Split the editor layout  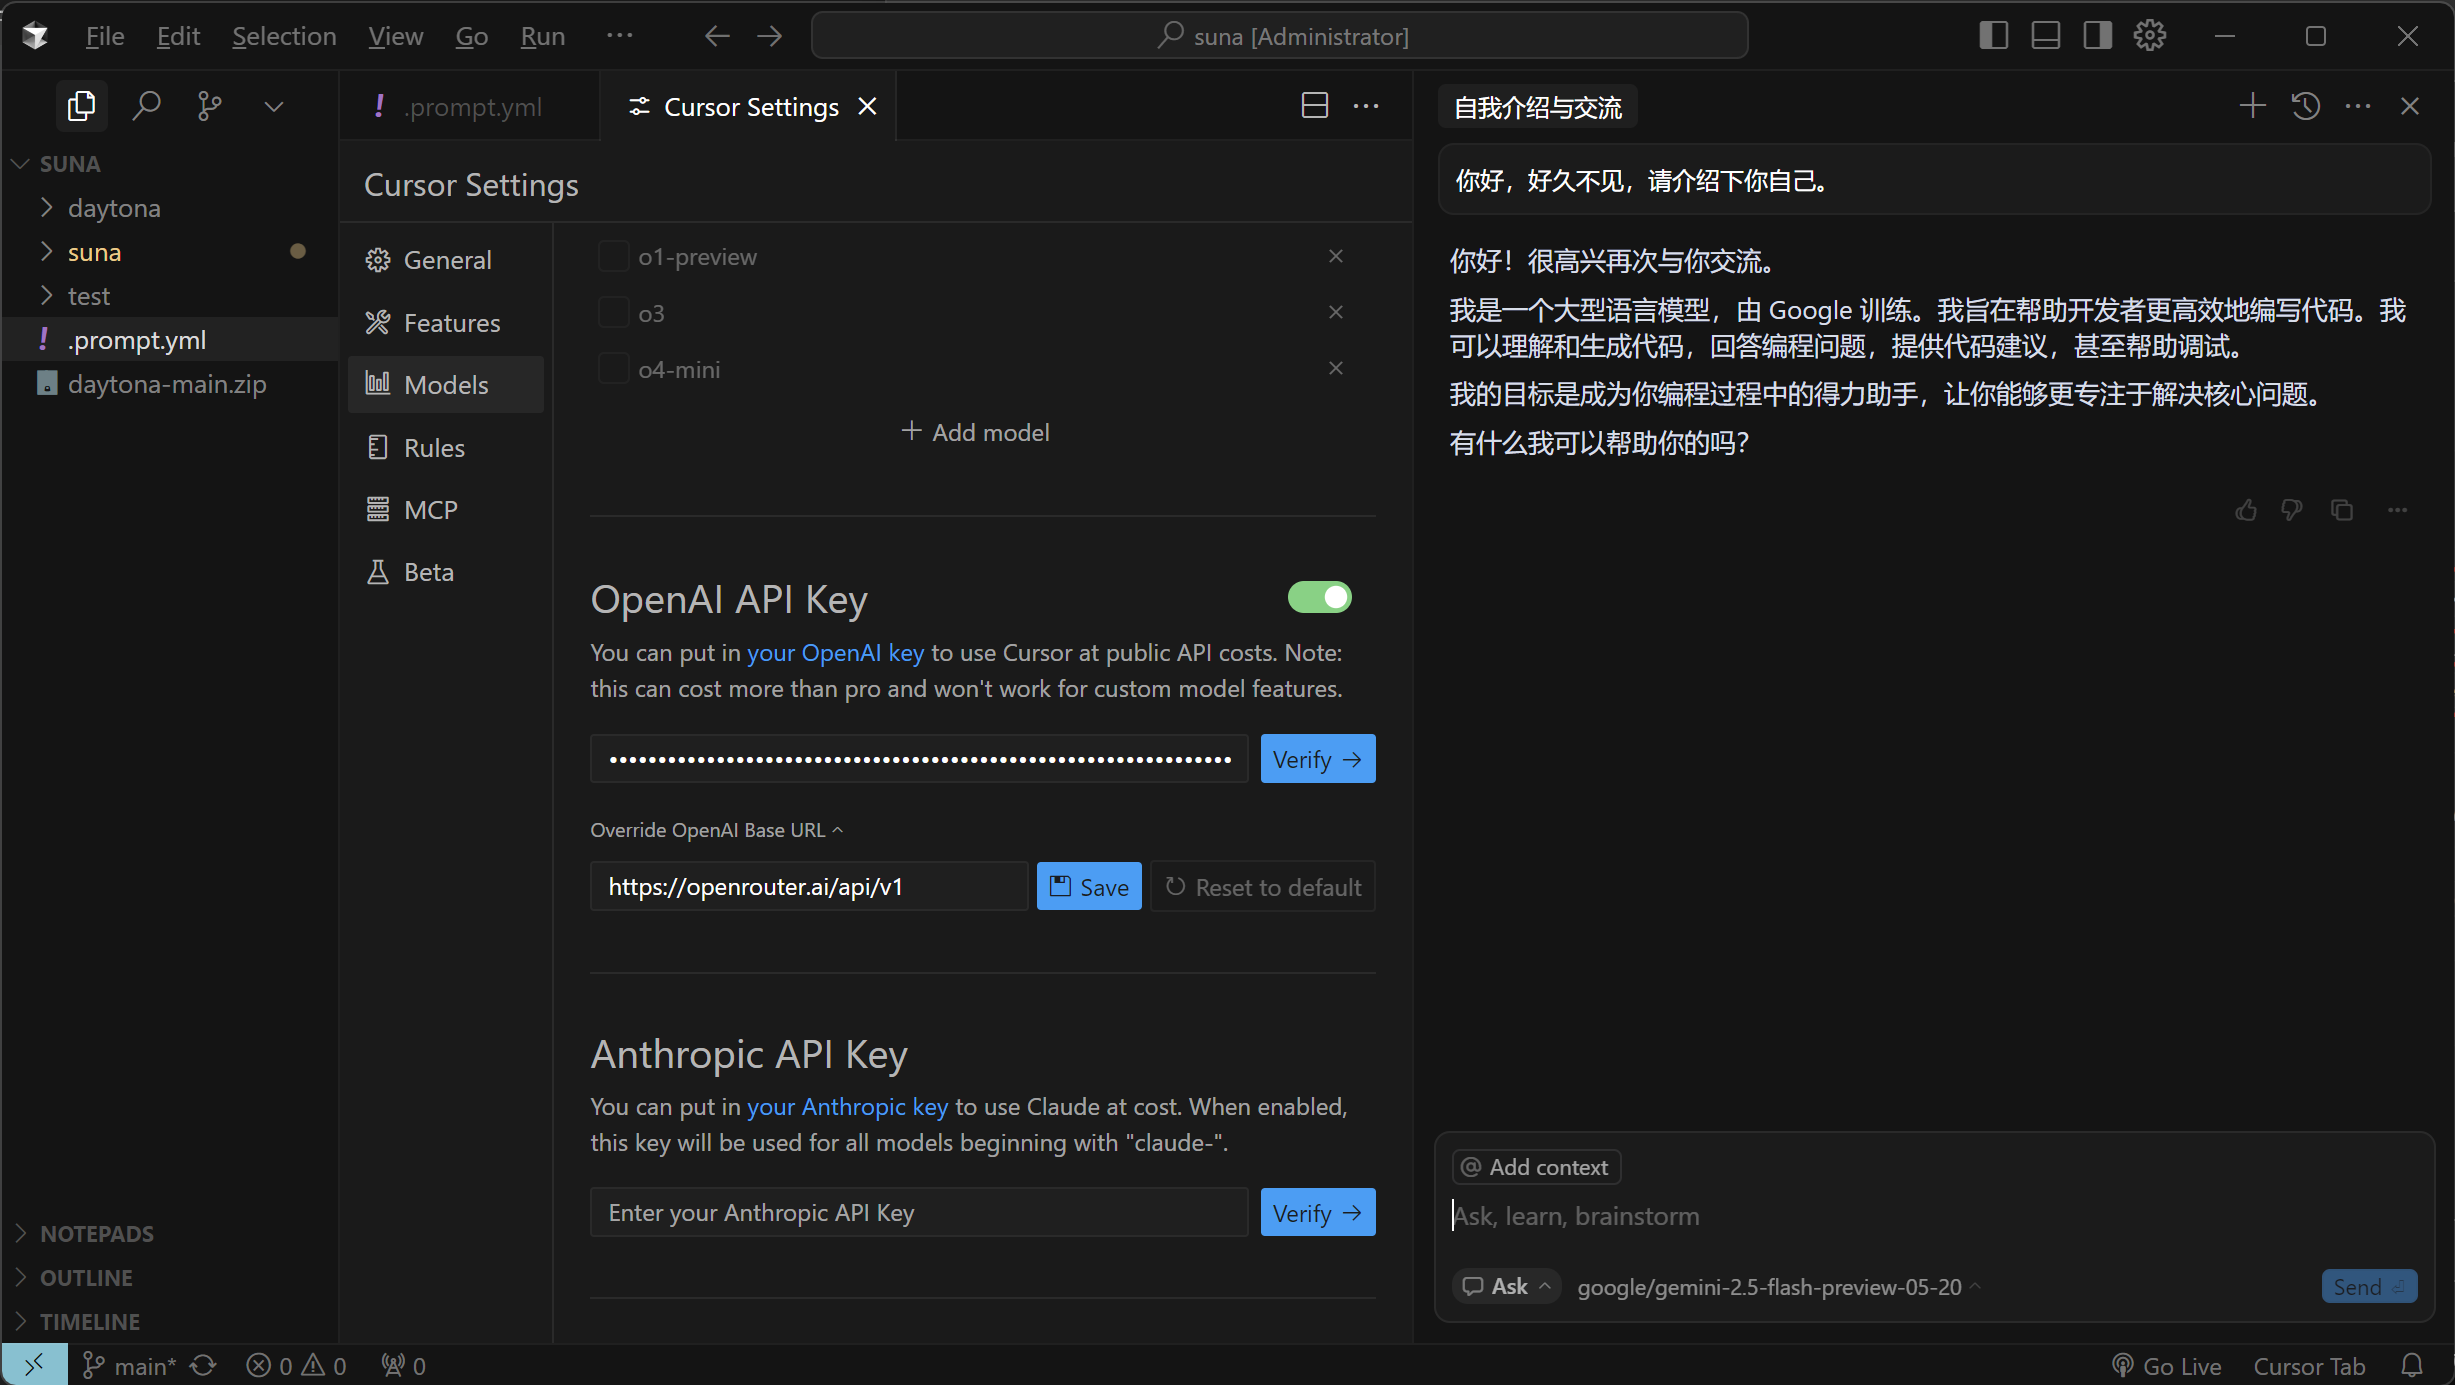[1315, 106]
